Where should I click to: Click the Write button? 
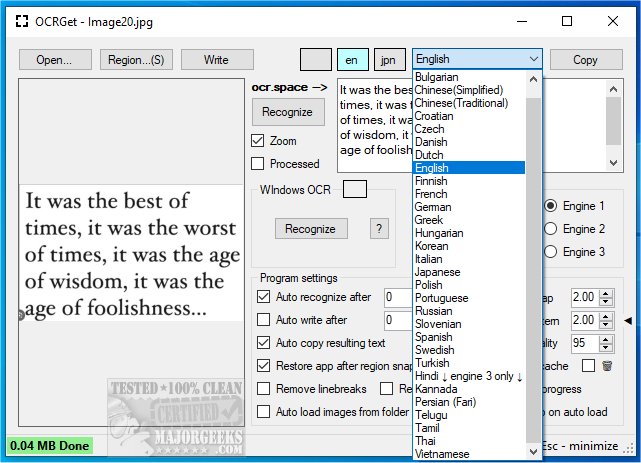(x=217, y=60)
